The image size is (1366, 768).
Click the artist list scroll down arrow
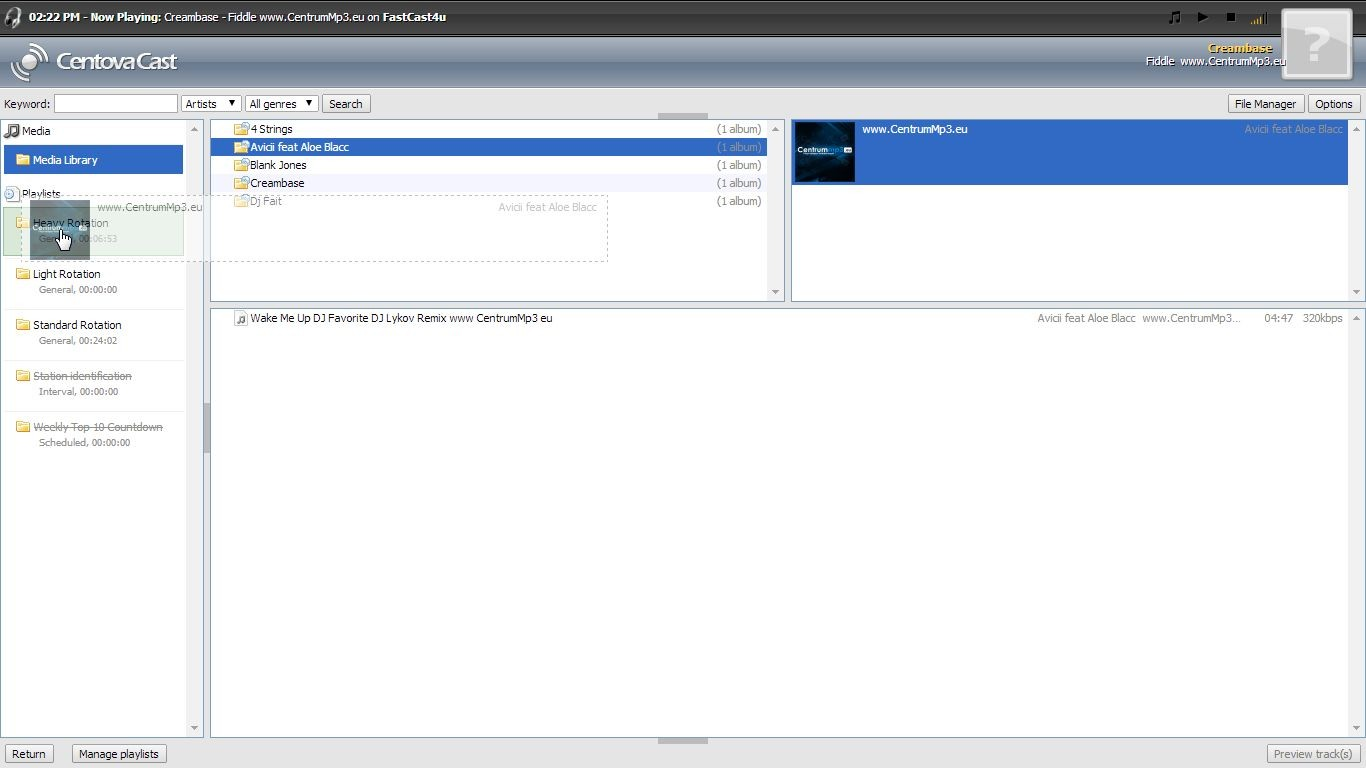tap(775, 292)
